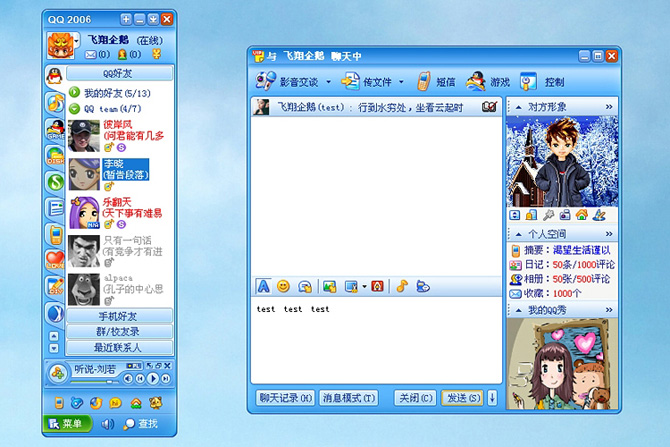Collapse the 我的好友 friends group
Screen dimensions: 670x447
[x=75, y=93]
